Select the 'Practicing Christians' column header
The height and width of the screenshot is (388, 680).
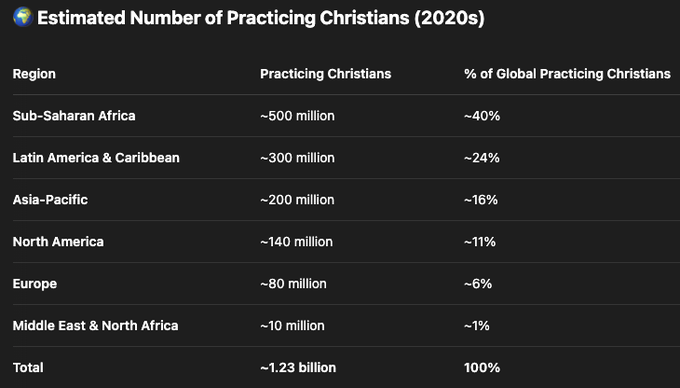tap(326, 74)
